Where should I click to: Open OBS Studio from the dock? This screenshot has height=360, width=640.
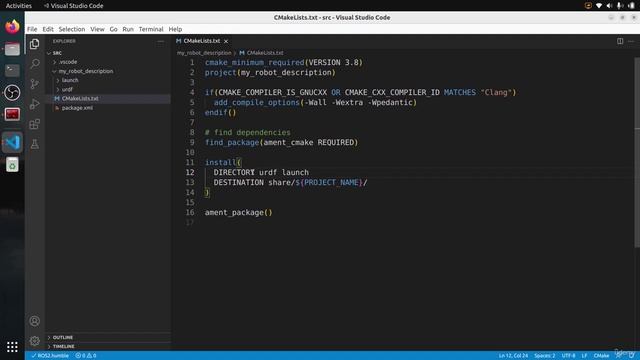tap(12, 92)
